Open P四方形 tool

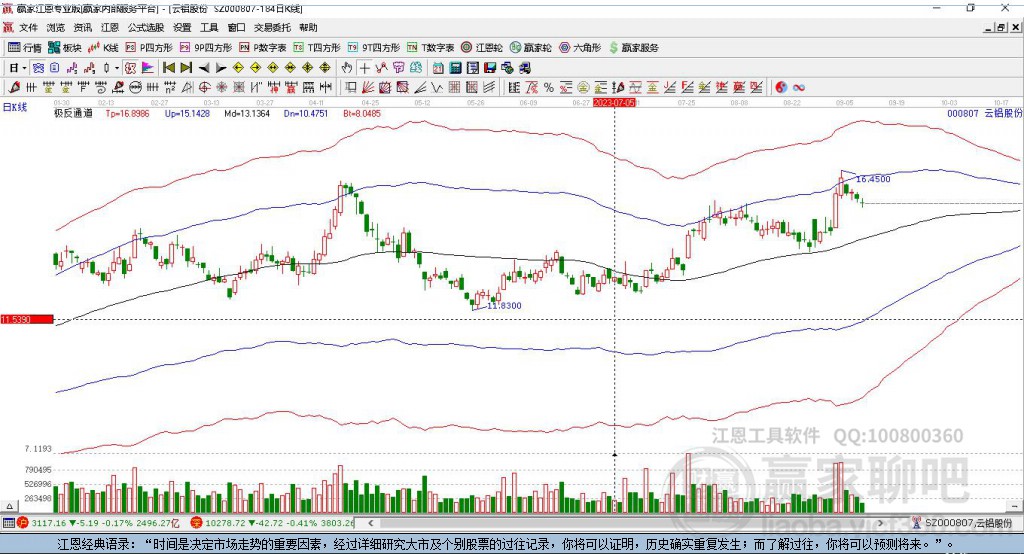[149, 48]
